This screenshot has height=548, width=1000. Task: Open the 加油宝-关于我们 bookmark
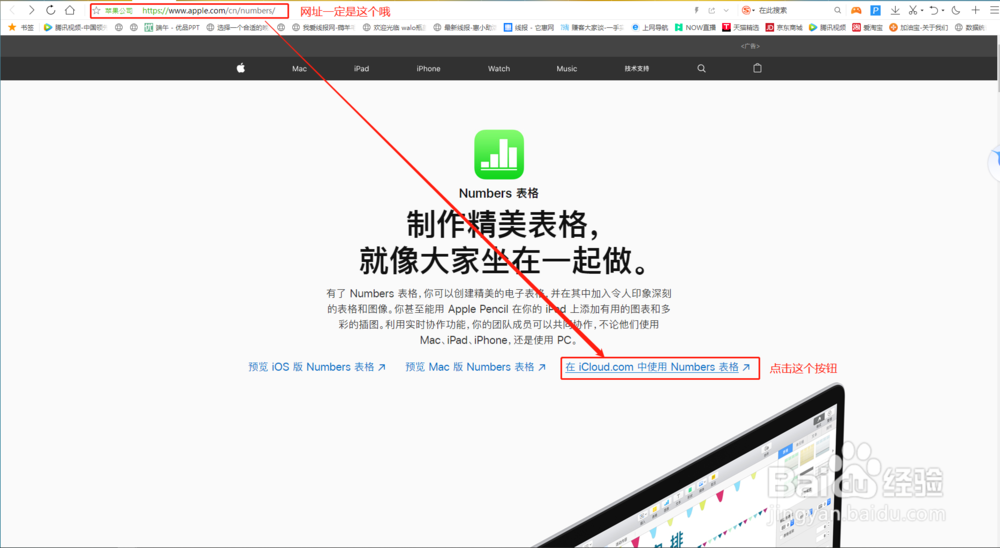click(918, 27)
